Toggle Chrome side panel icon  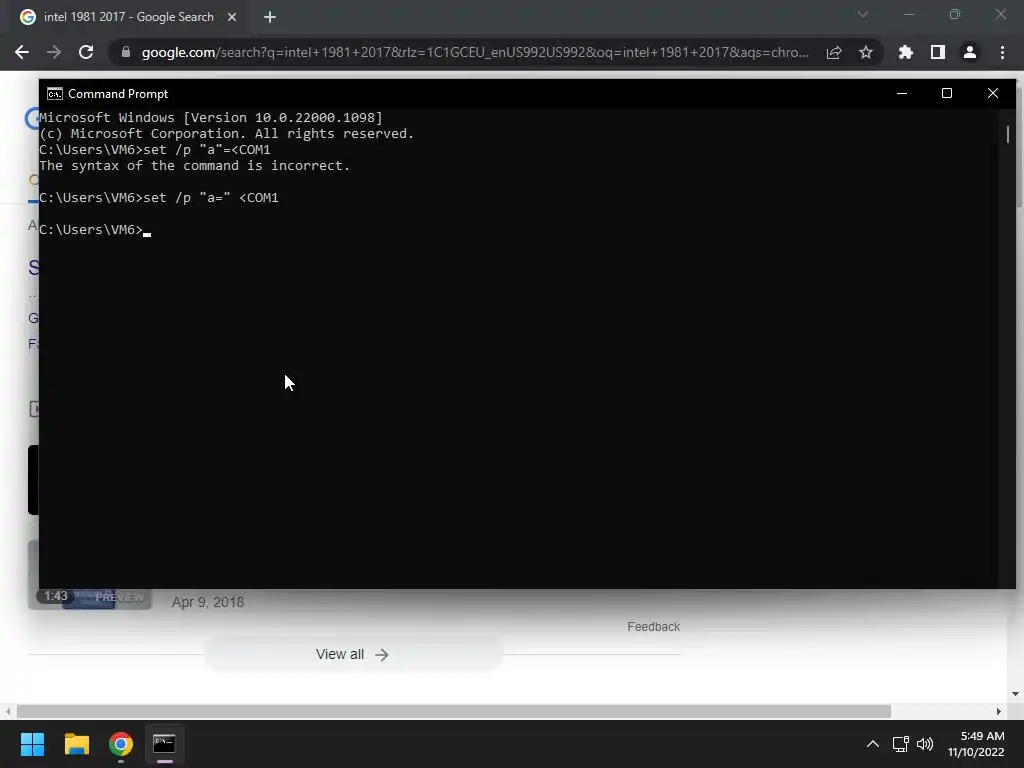[x=938, y=52]
